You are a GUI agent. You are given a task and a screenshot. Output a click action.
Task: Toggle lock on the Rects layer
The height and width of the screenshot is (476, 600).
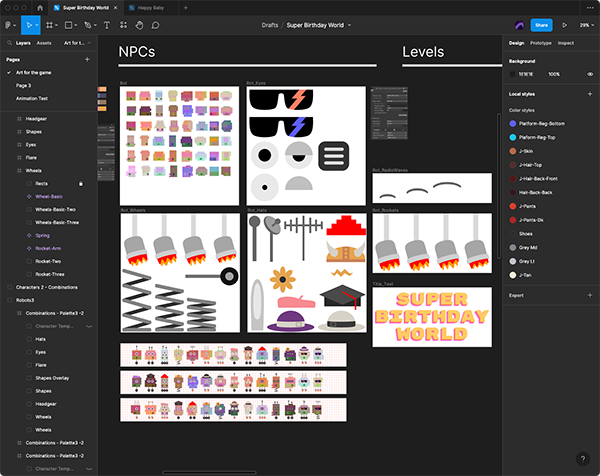click(81, 184)
